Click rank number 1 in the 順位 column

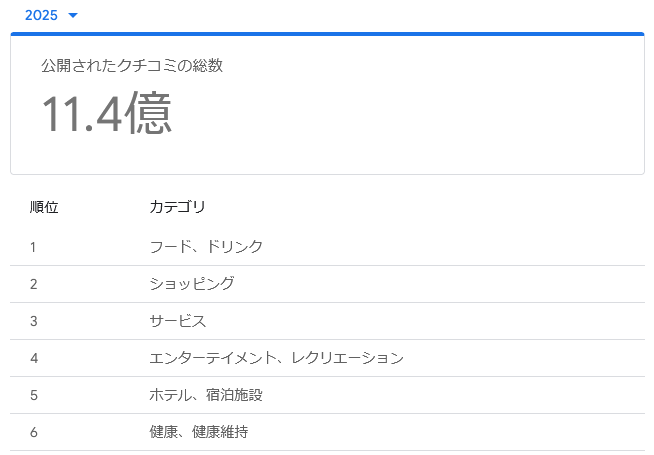pos(33,246)
